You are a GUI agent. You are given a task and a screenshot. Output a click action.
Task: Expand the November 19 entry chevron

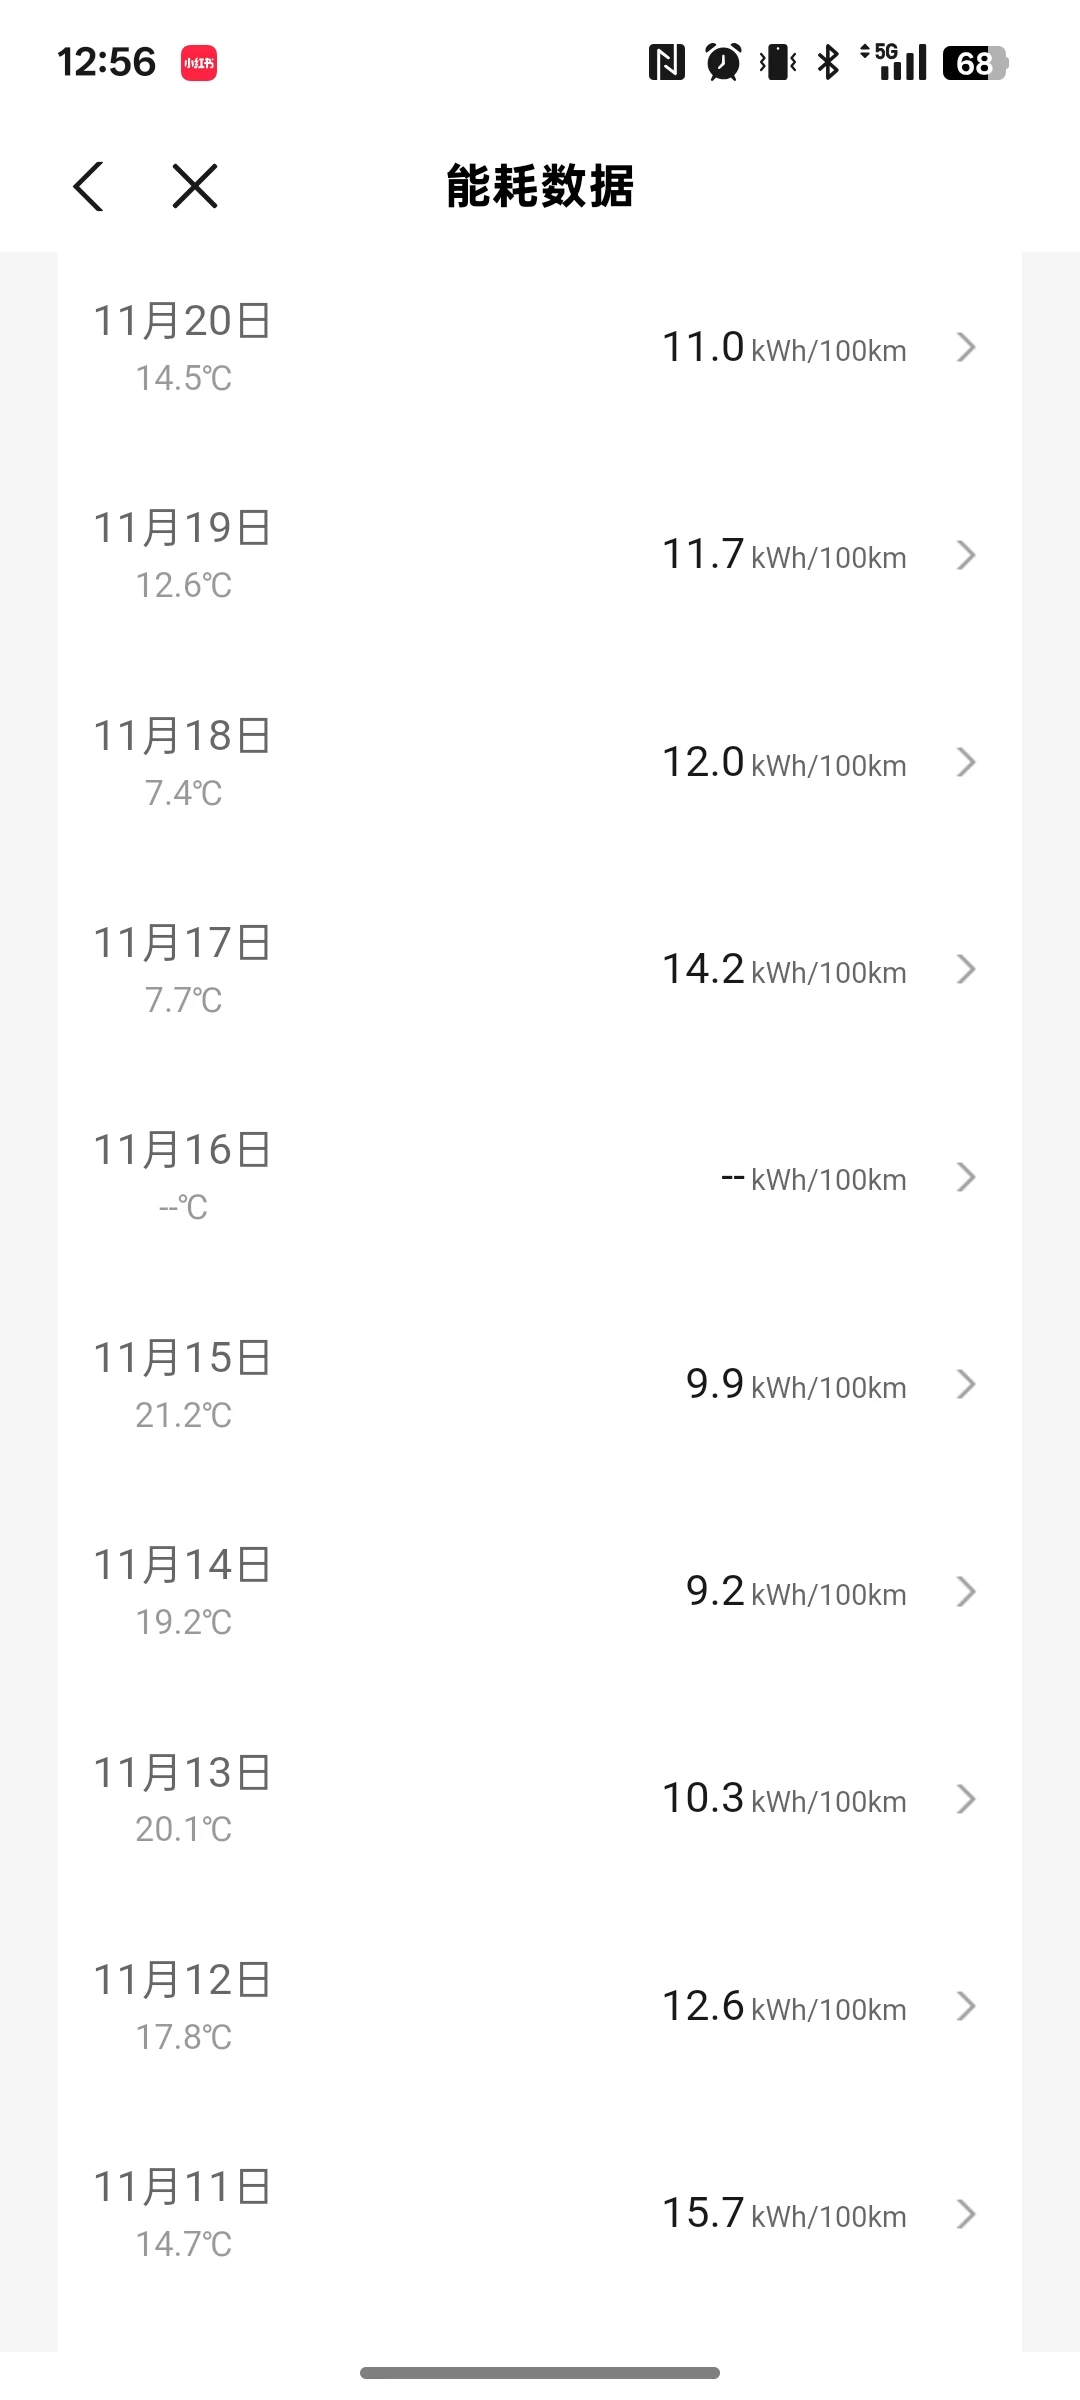click(965, 555)
